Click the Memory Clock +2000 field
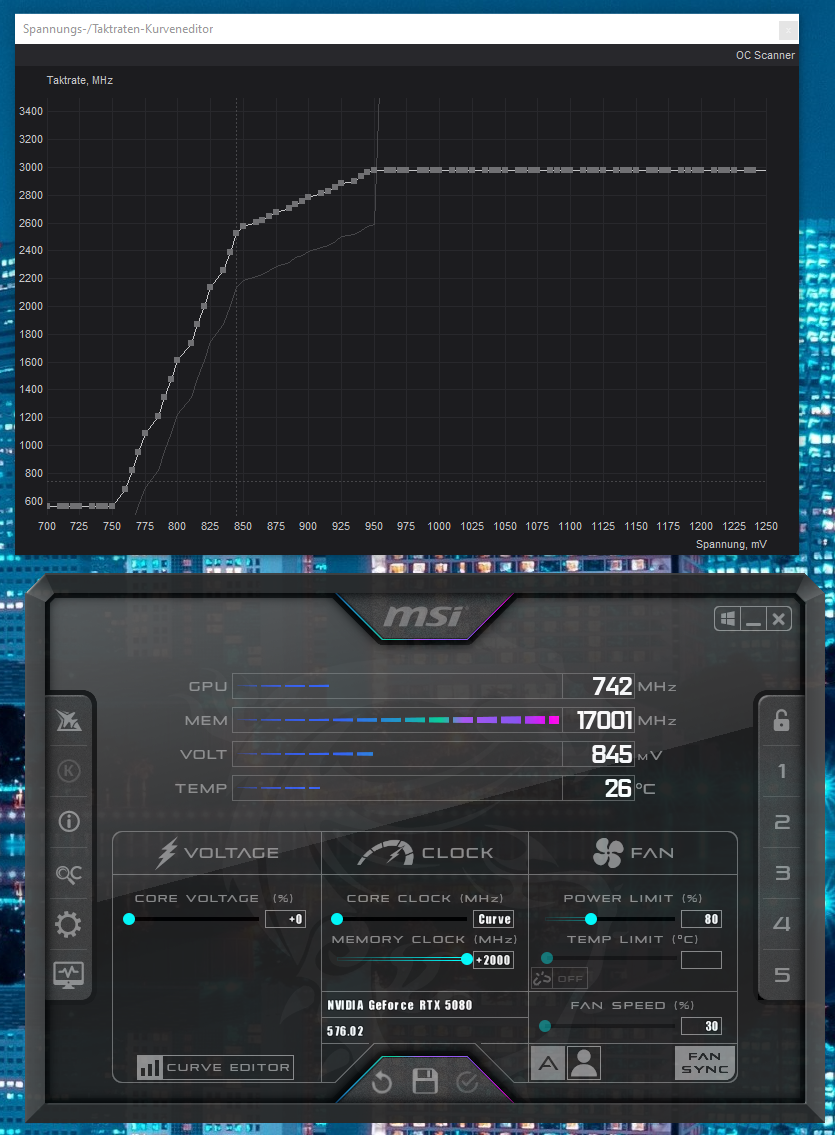Screen dimensions: 835x1135 [493, 960]
